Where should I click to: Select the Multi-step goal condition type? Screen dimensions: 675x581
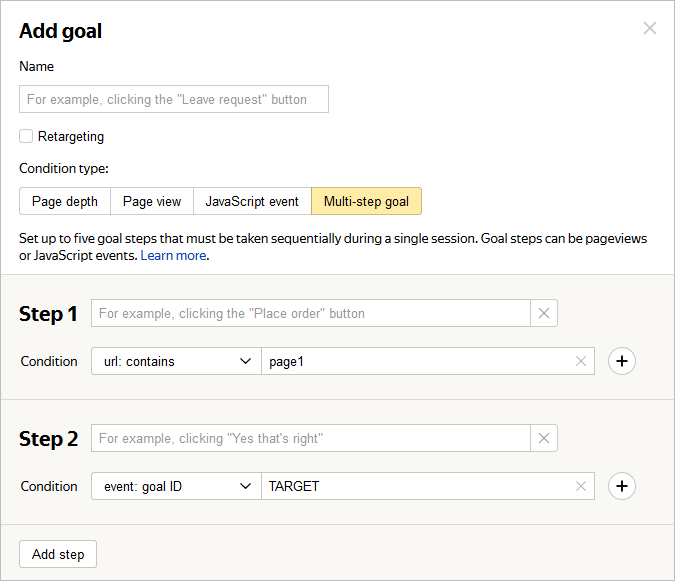pos(366,201)
